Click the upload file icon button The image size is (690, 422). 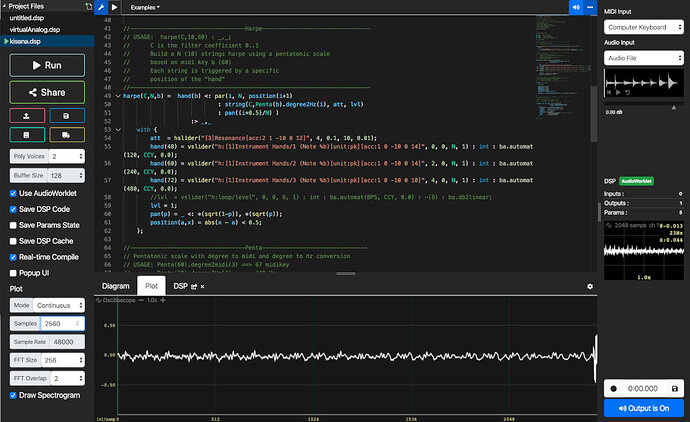click(27, 116)
